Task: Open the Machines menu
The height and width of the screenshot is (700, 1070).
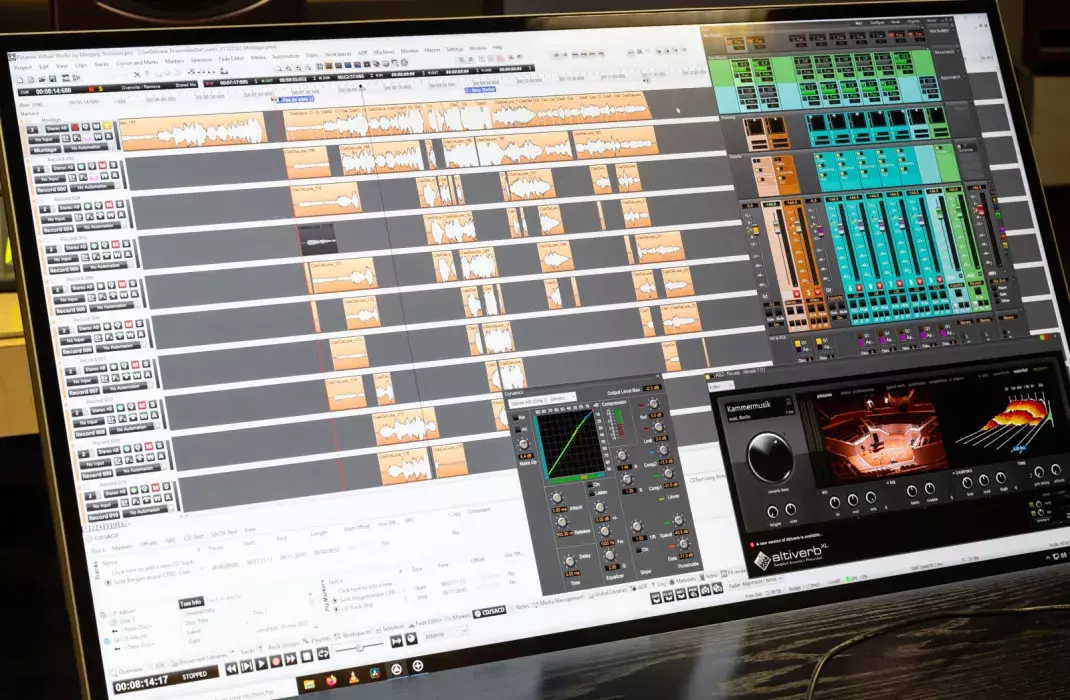Action: point(384,52)
